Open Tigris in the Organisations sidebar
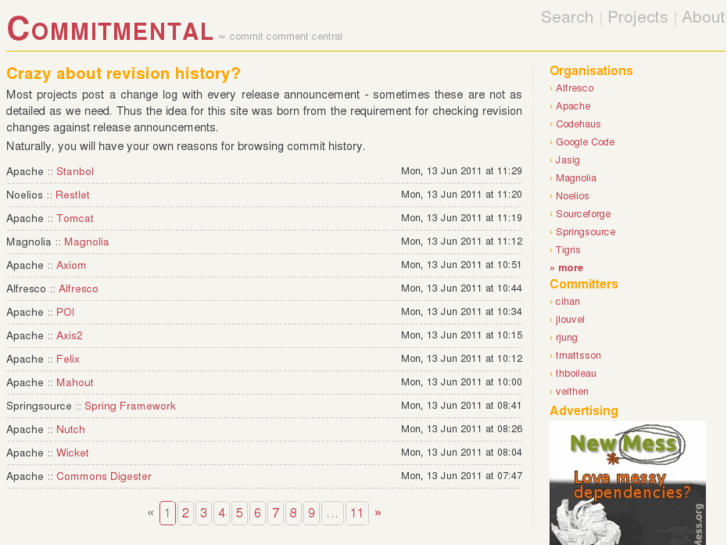Image resolution: width=727 pixels, height=545 pixels. 568,250
